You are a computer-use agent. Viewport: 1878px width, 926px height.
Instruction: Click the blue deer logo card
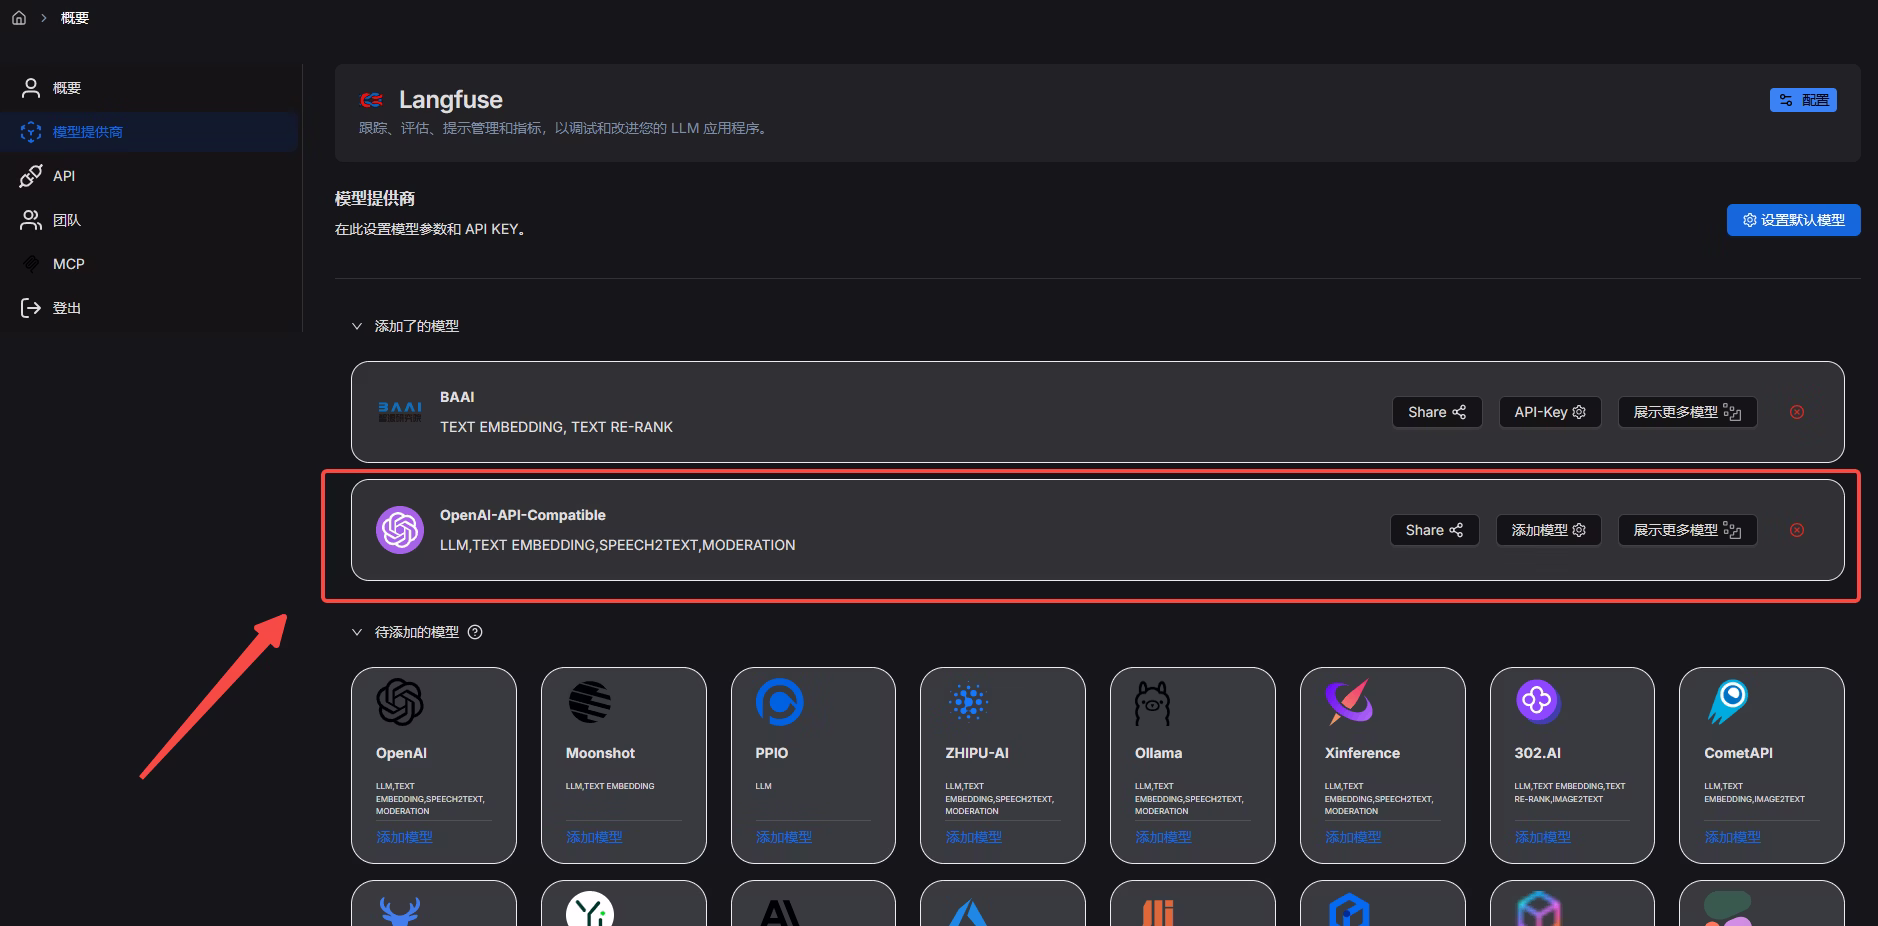click(x=400, y=910)
